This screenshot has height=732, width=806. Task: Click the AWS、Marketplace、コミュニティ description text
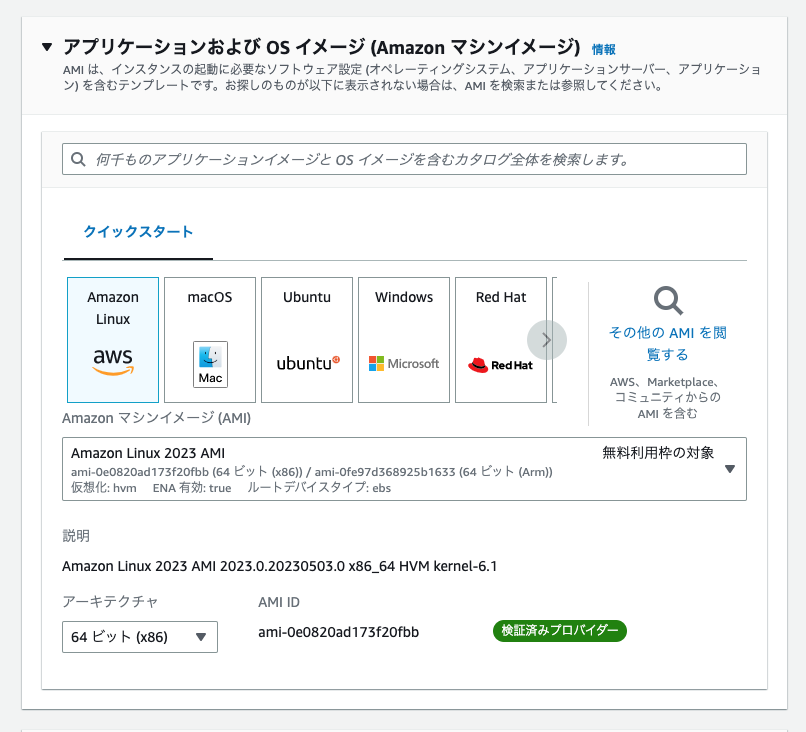[668, 398]
